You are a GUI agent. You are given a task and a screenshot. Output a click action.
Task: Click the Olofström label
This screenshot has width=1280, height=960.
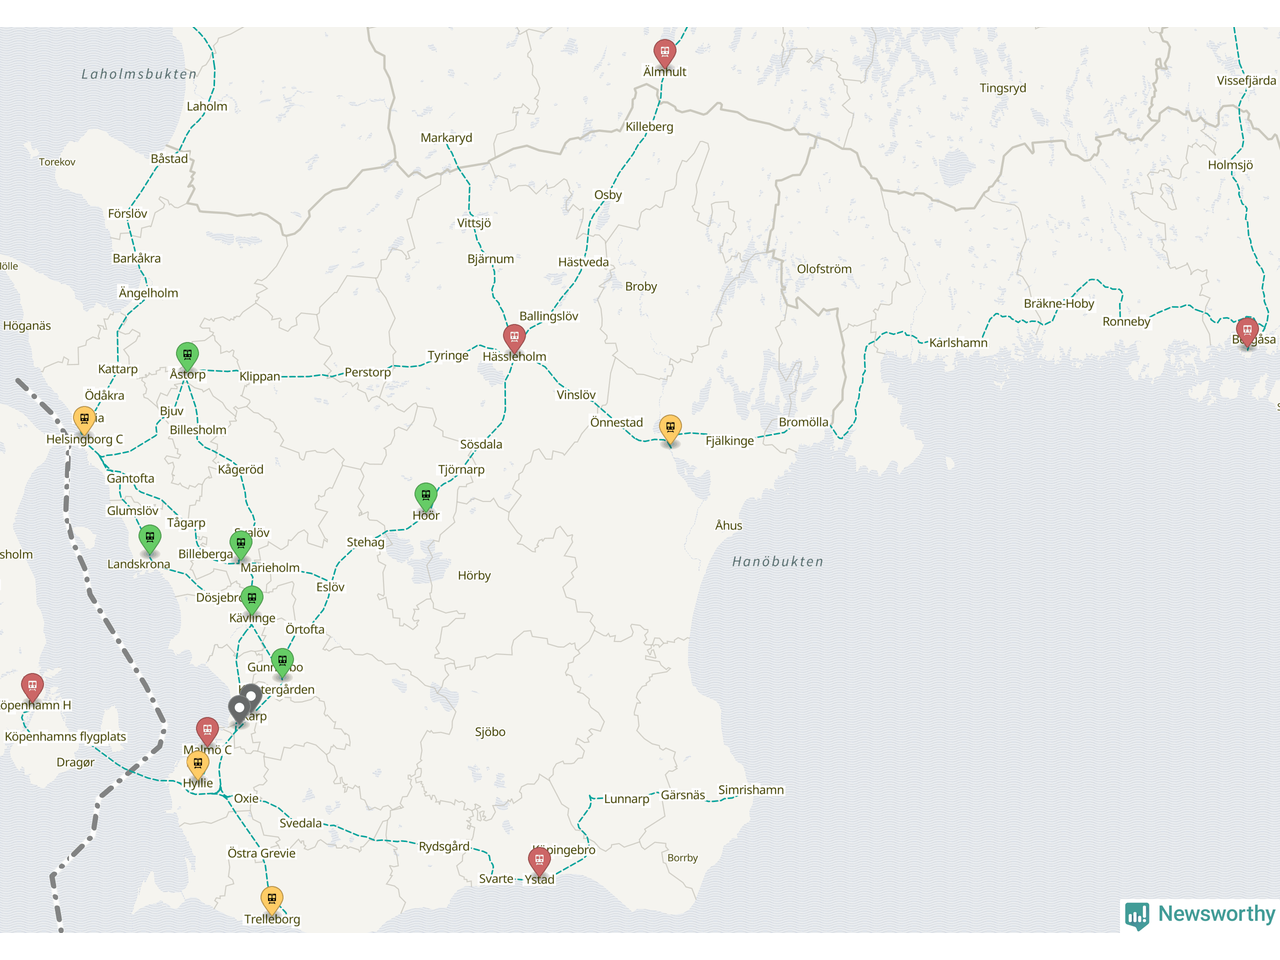824,269
